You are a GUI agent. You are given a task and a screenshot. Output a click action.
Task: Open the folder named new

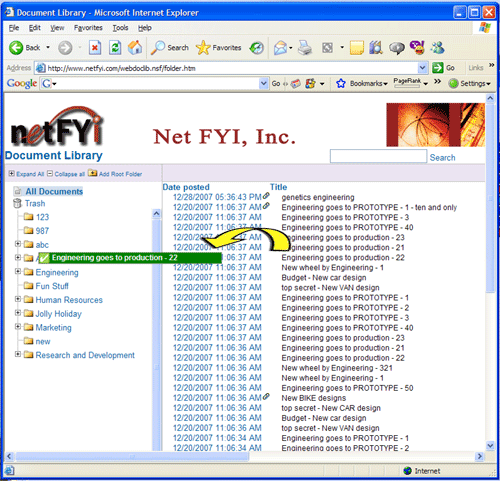coord(43,342)
